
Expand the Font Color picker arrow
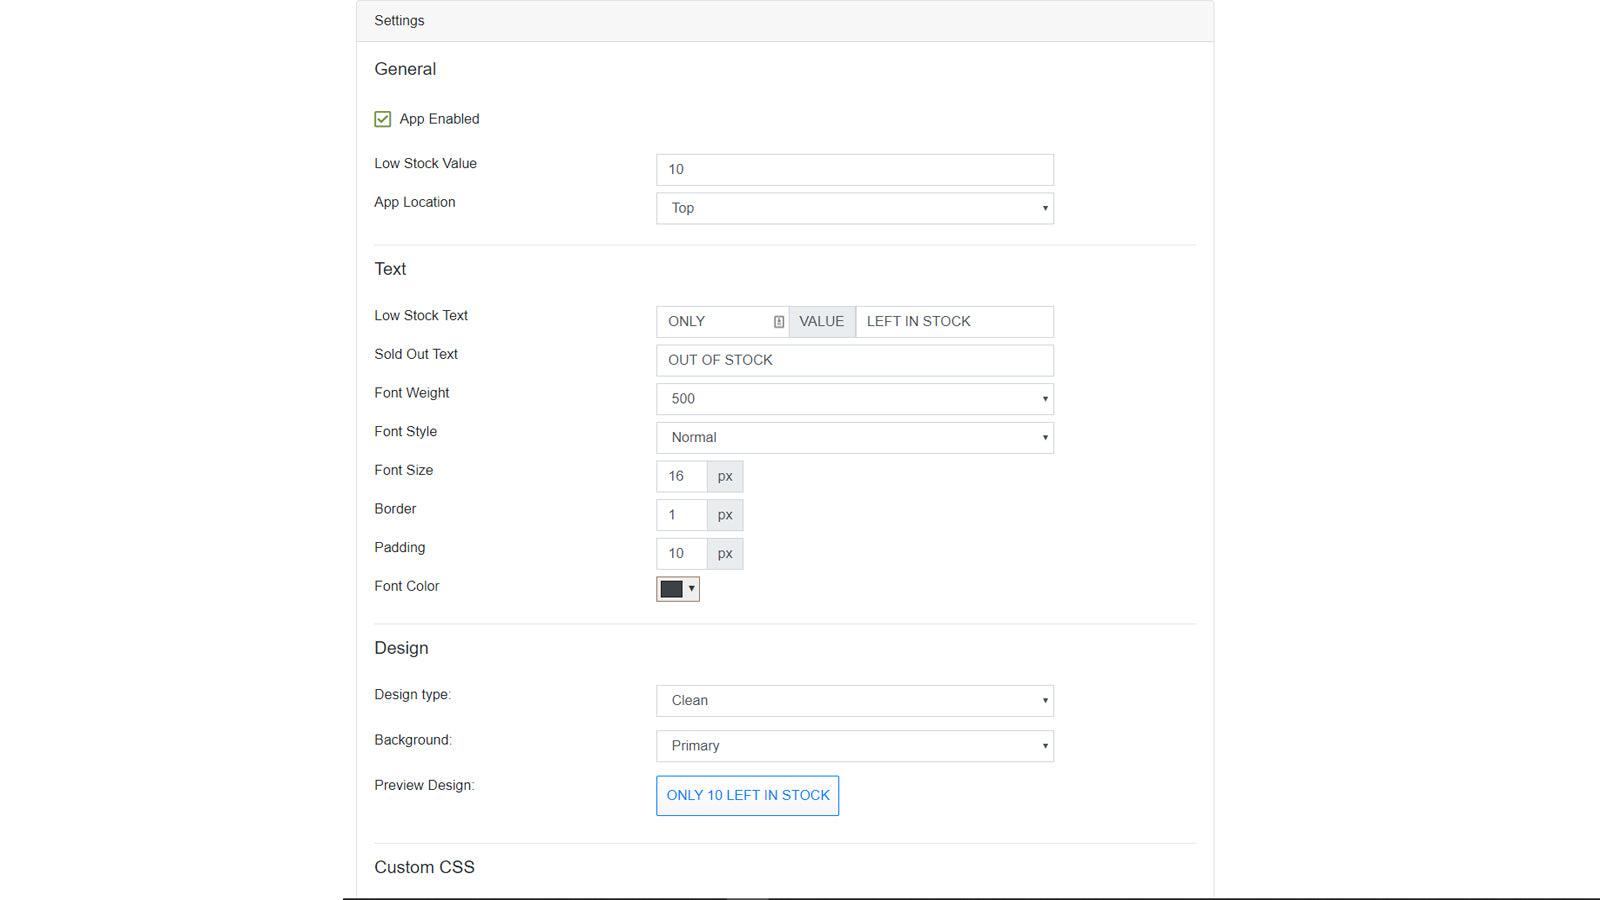pyautogui.click(x=690, y=589)
